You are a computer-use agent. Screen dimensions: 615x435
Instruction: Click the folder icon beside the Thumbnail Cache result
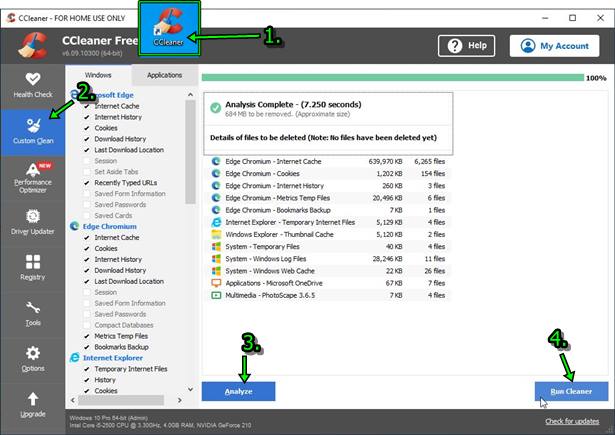tap(216, 234)
